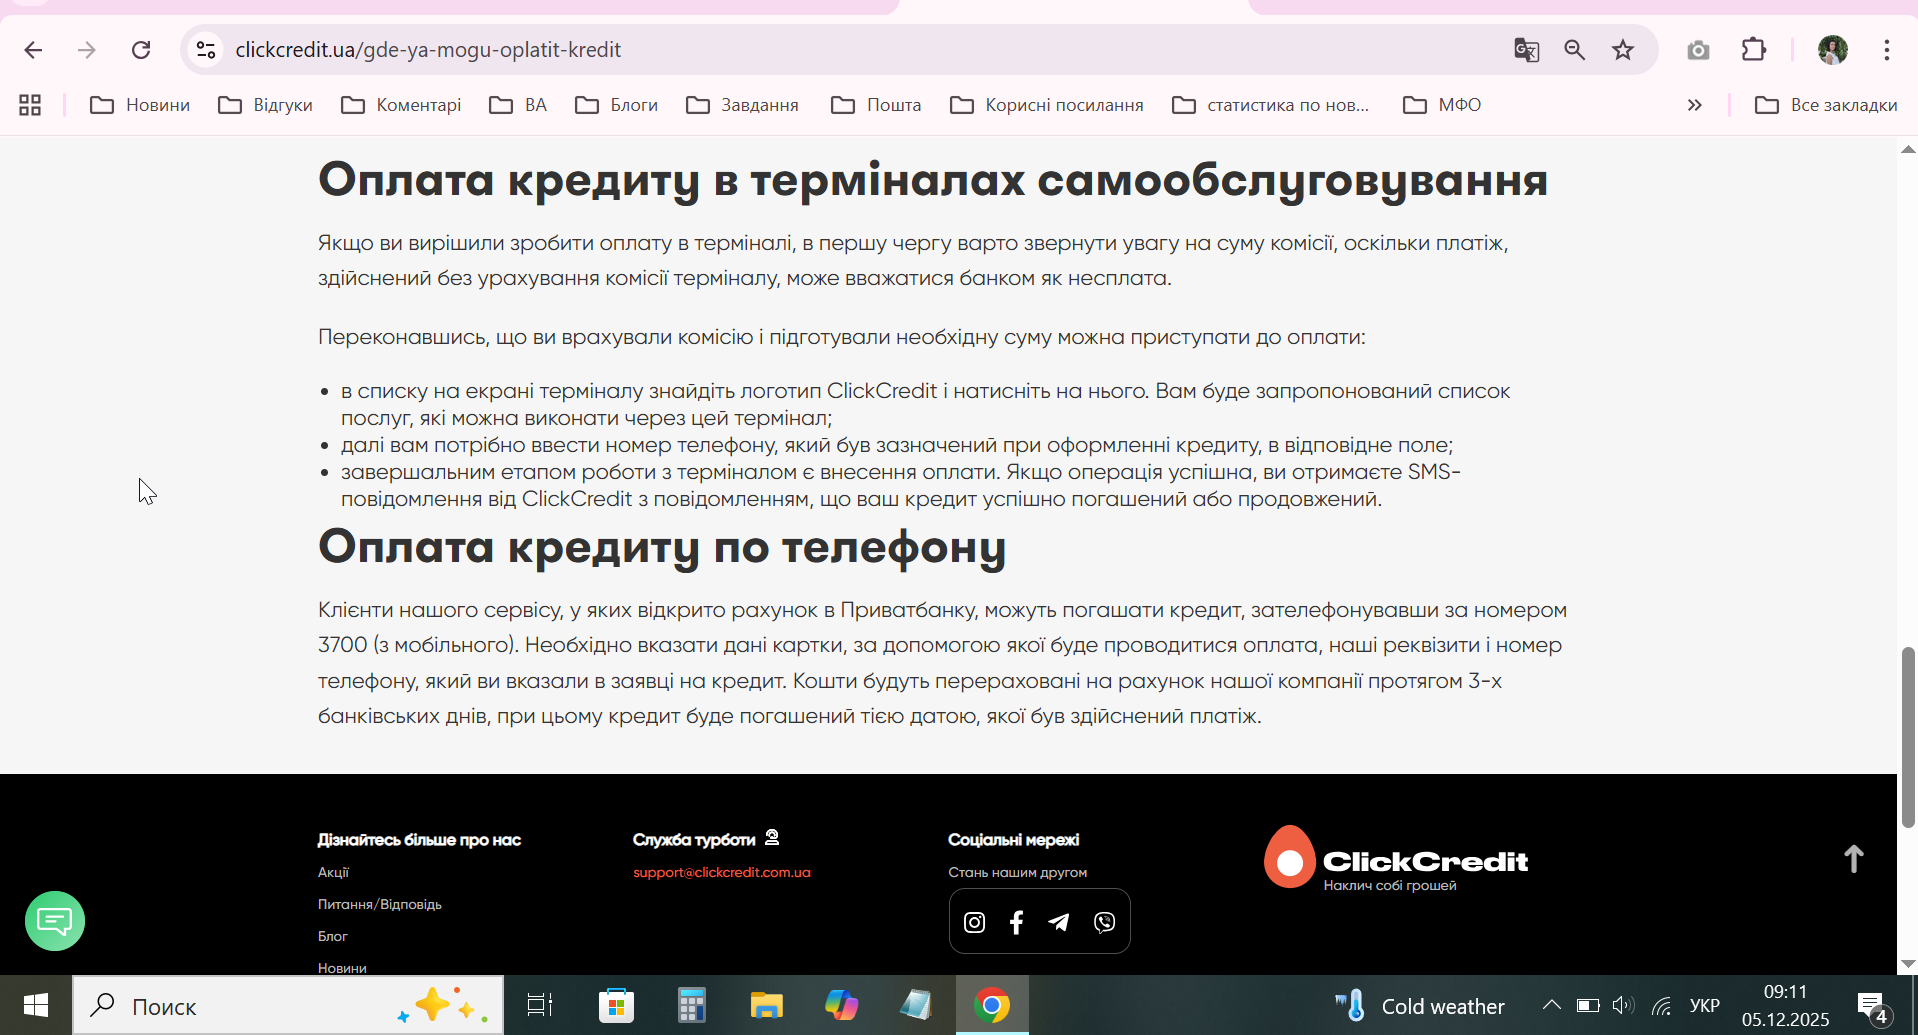Open the Telegram social link

point(1059,922)
